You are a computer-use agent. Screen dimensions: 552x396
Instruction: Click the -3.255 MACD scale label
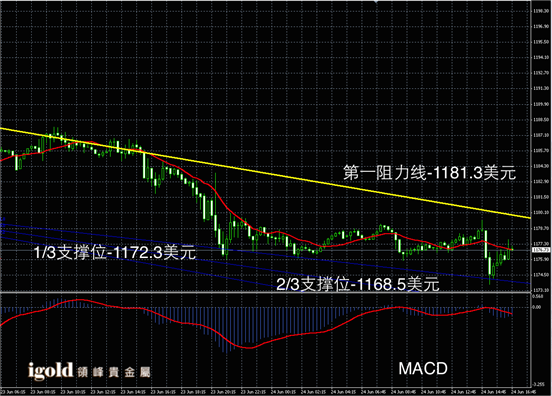(x=538, y=384)
